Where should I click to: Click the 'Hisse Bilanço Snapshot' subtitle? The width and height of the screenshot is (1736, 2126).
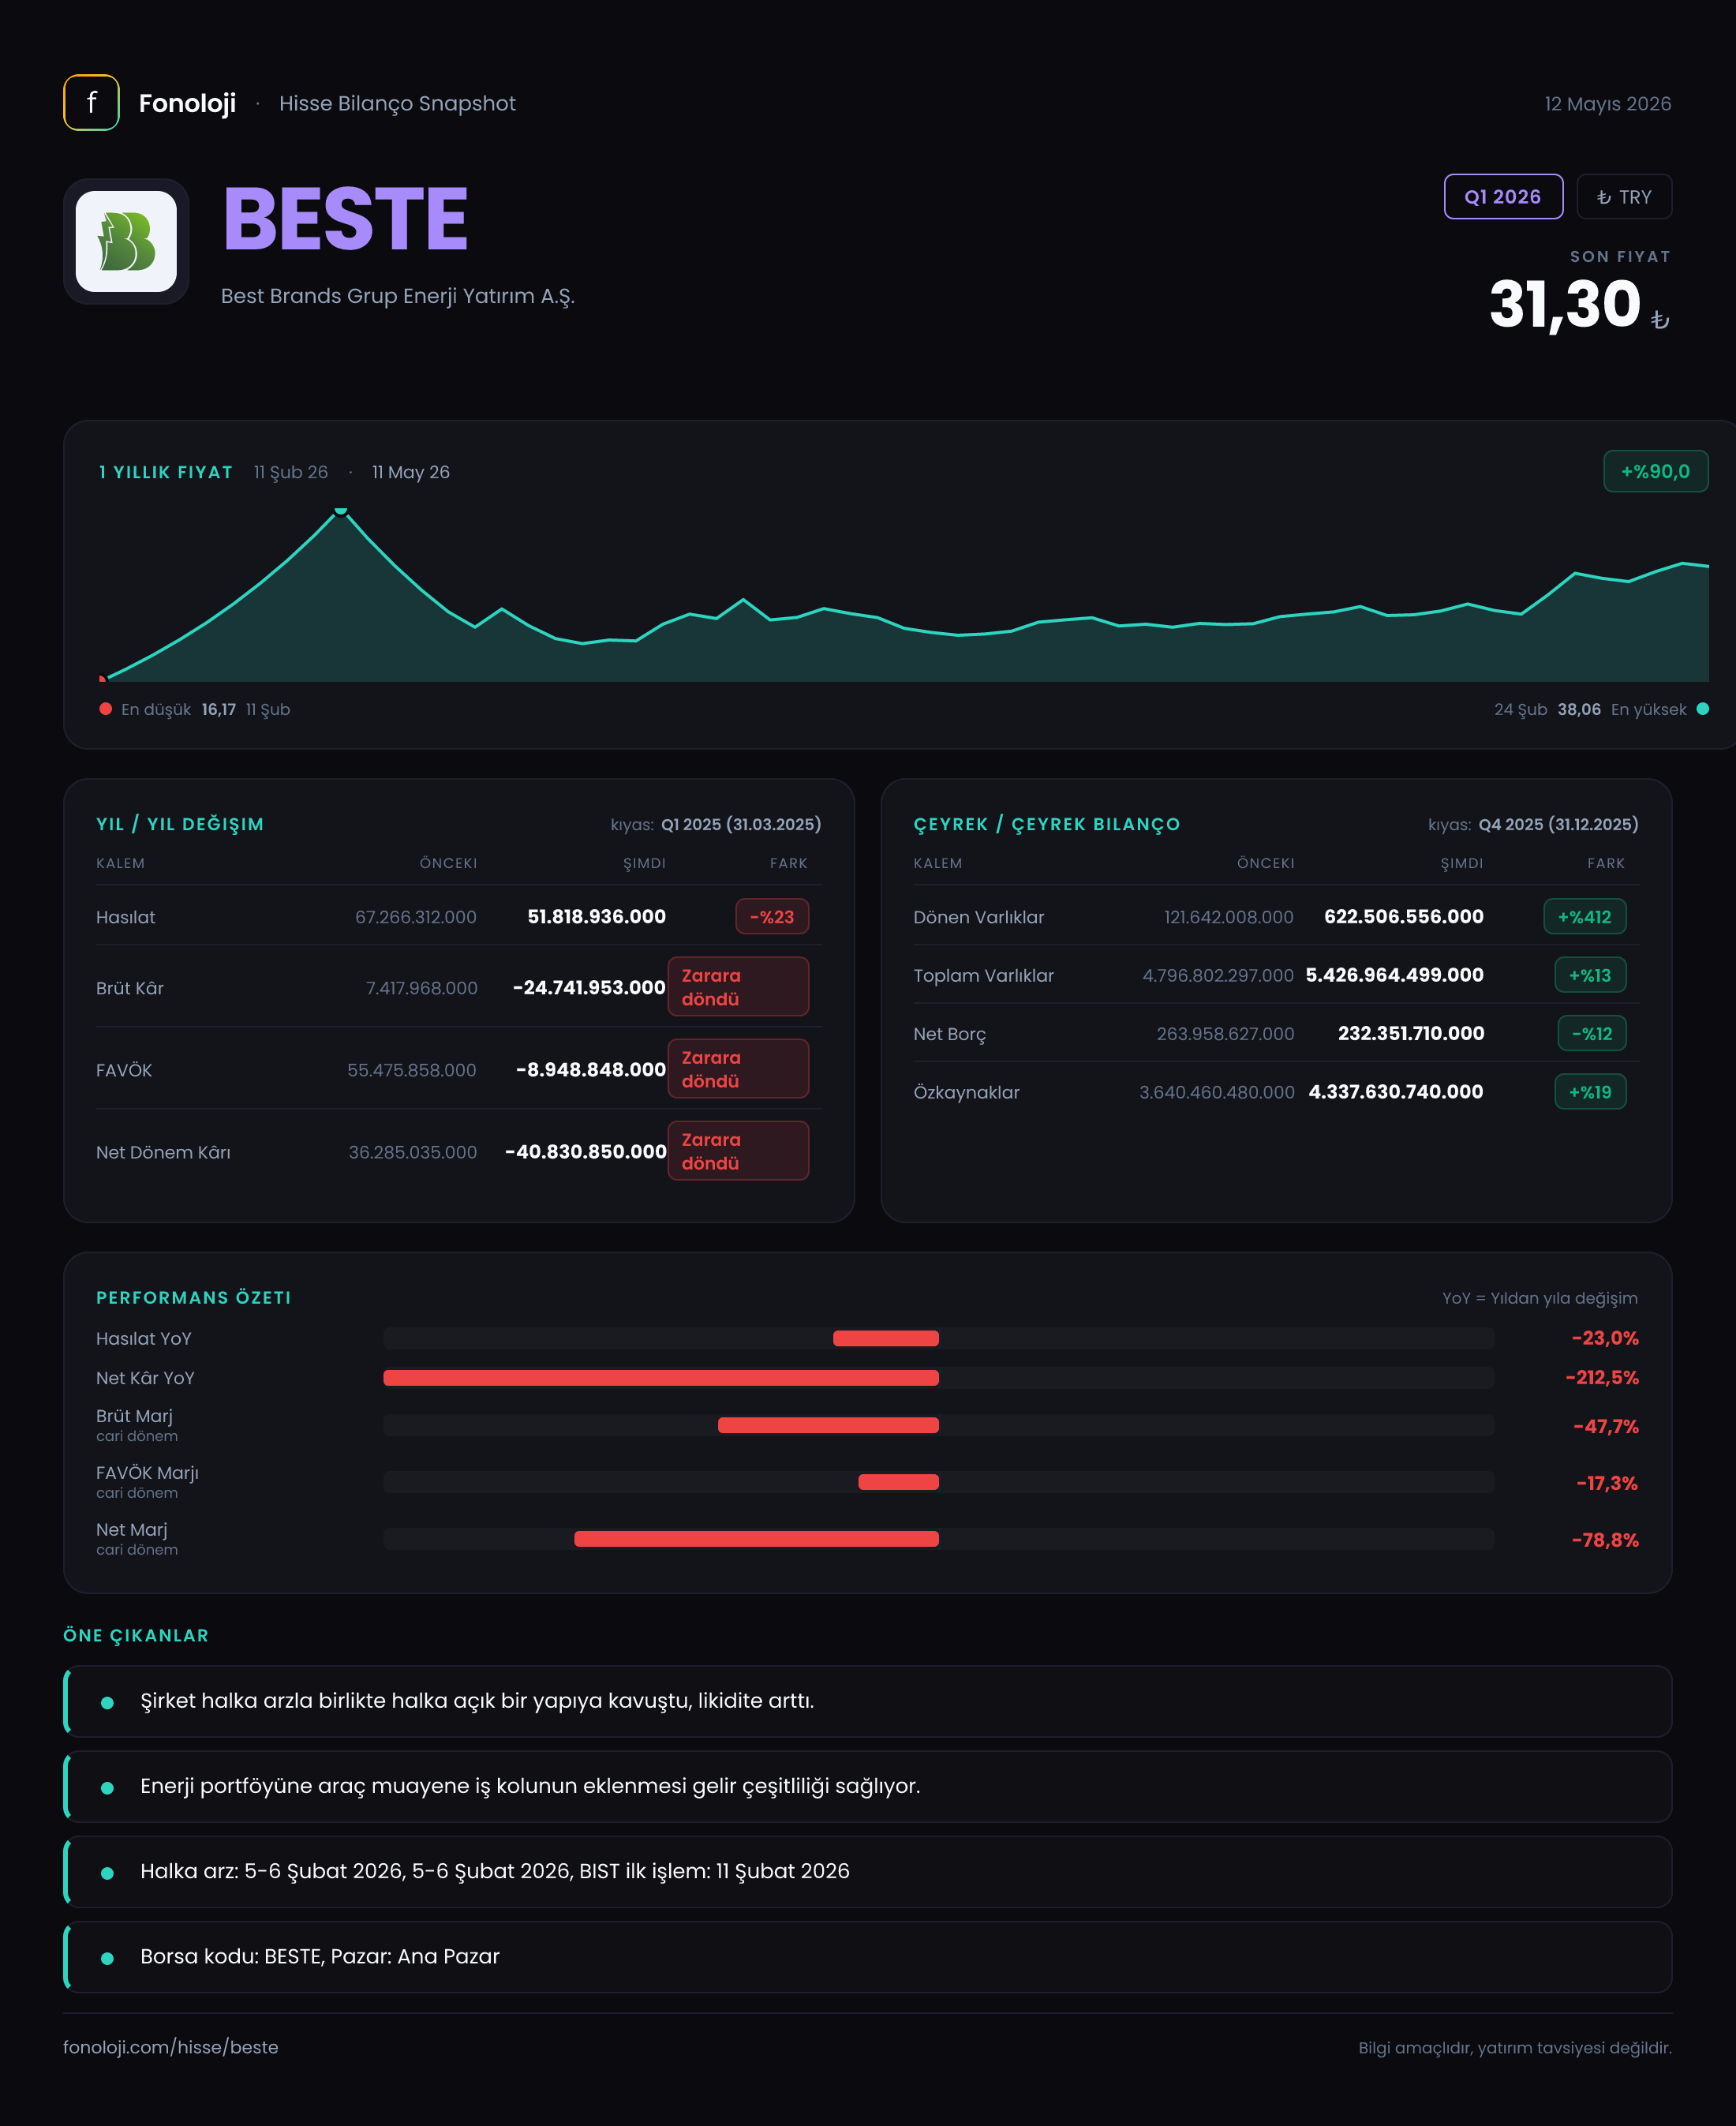coord(397,104)
